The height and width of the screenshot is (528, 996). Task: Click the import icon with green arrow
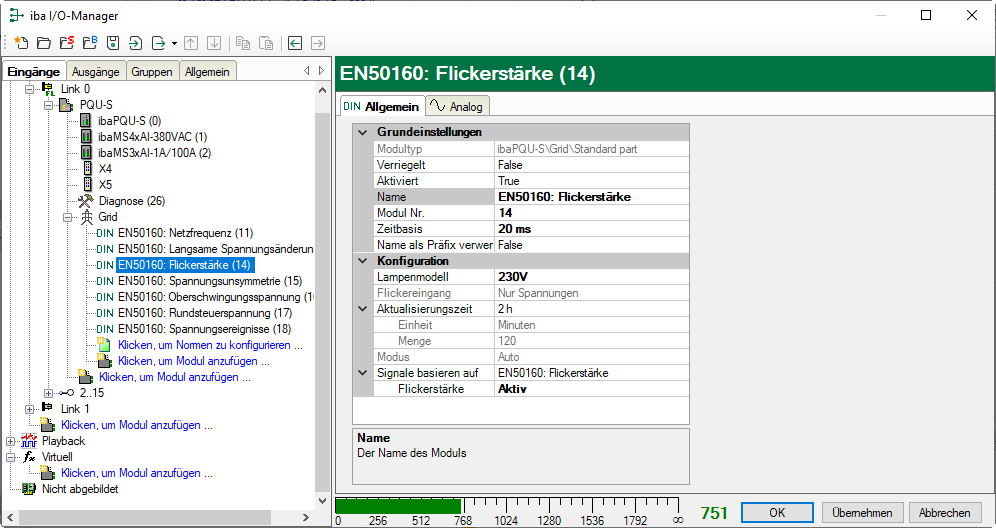(x=135, y=43)
